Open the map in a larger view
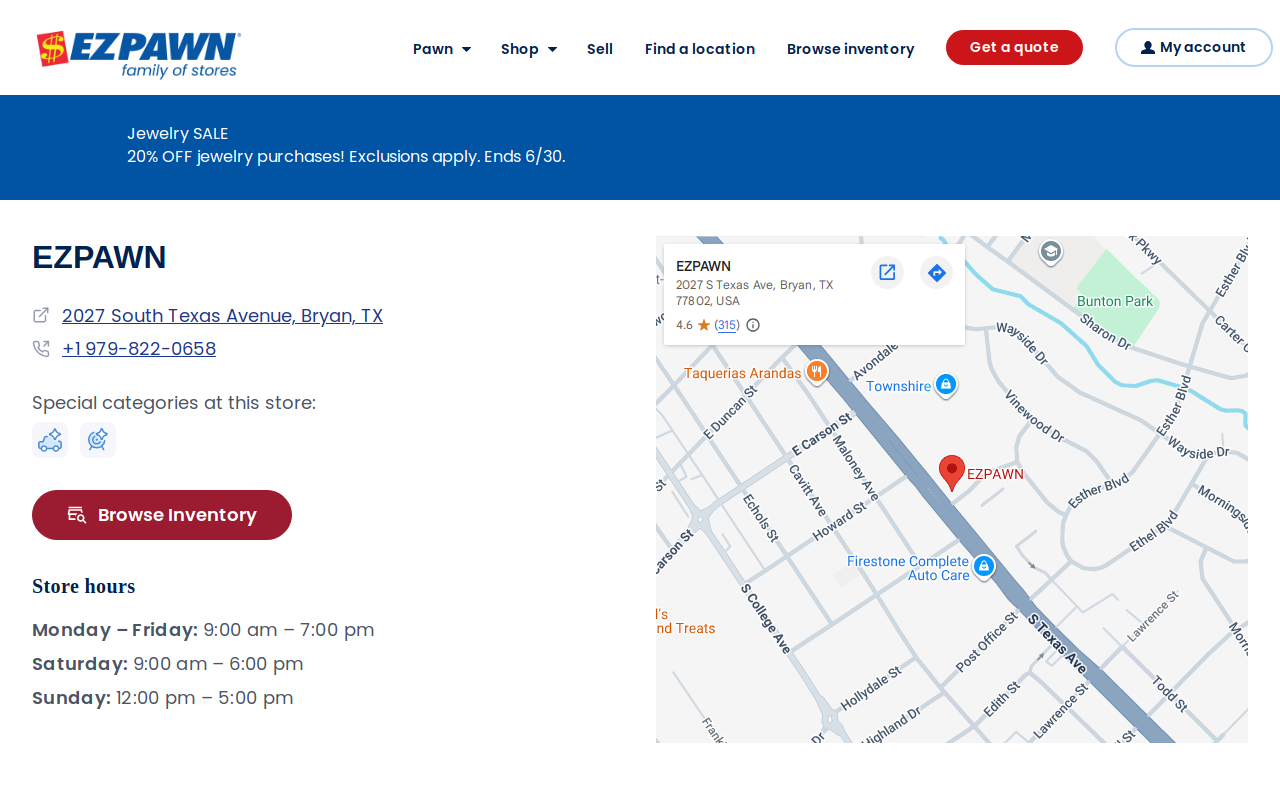 click(x=887, y=272)
